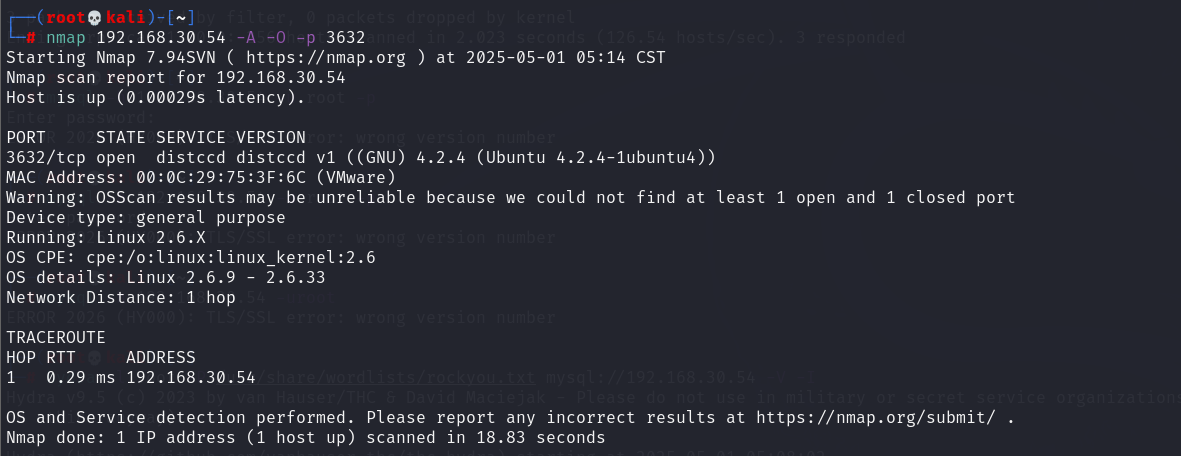Click the nmap command word
The image size is (1181, 456).
[x=66, y=38]
